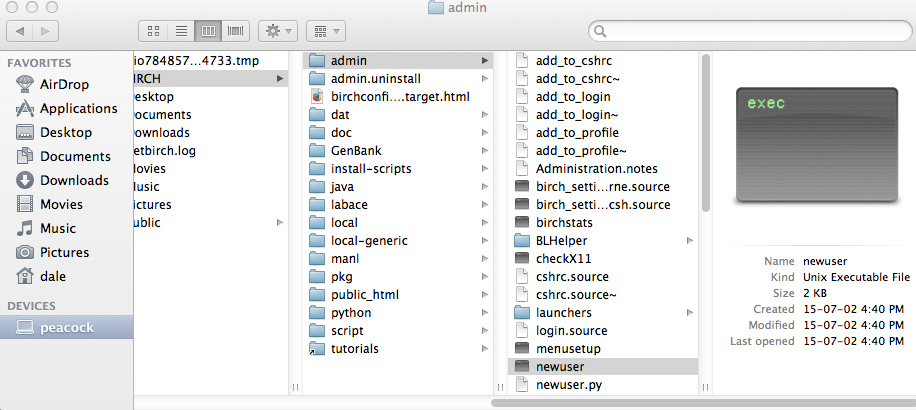Go to Downloads in the sidebar
Screen dimensions: 916x410
pos(74,180)
